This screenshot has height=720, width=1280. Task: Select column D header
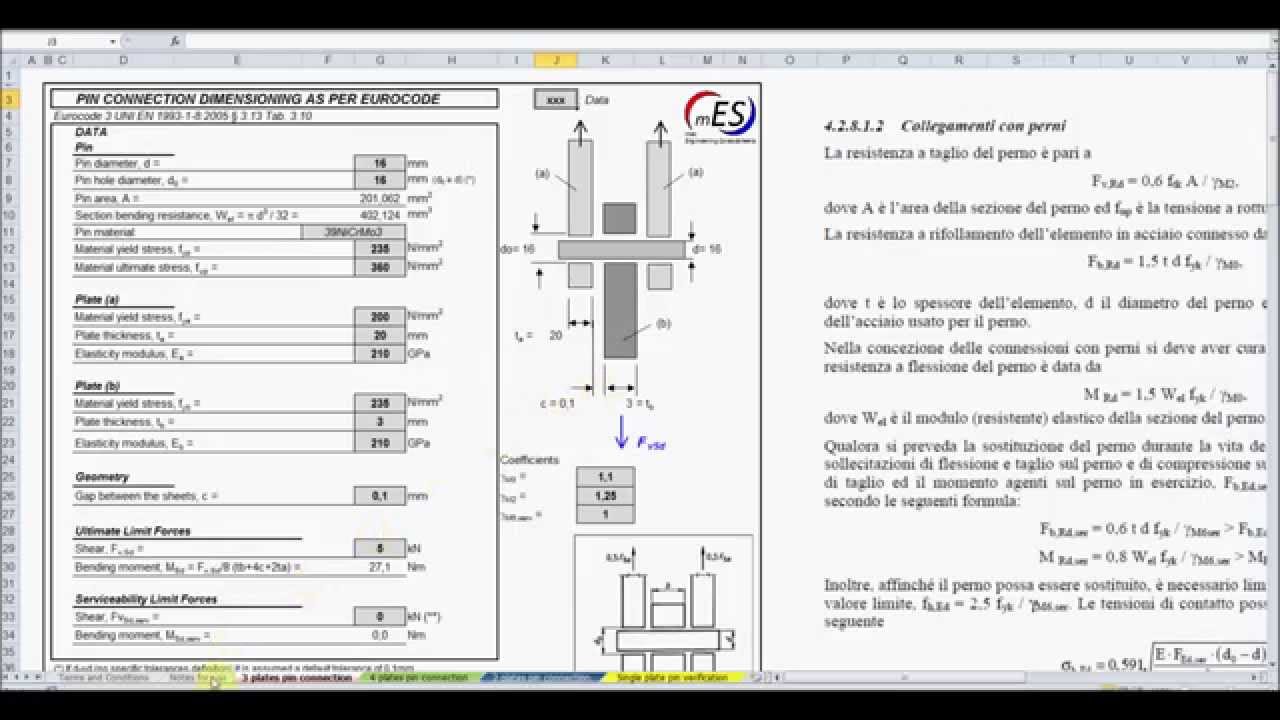pos(123,61)
